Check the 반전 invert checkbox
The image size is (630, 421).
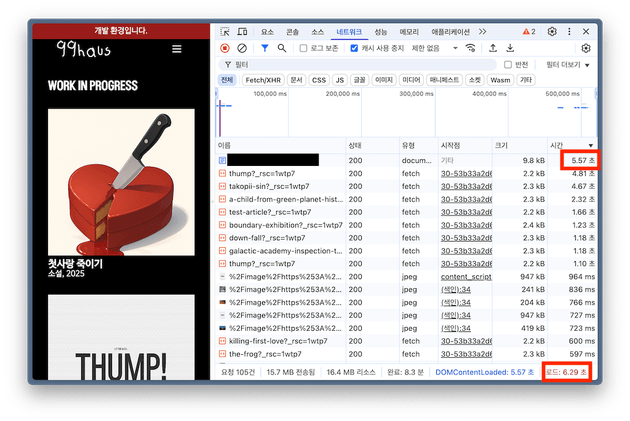(x=507, y=64)
